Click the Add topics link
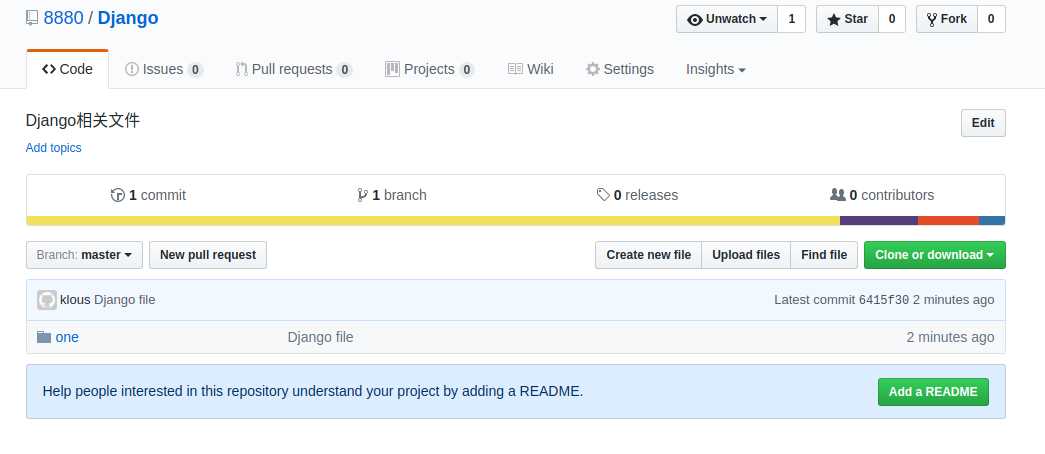The image size is (1045, 454). click(53, 148)
